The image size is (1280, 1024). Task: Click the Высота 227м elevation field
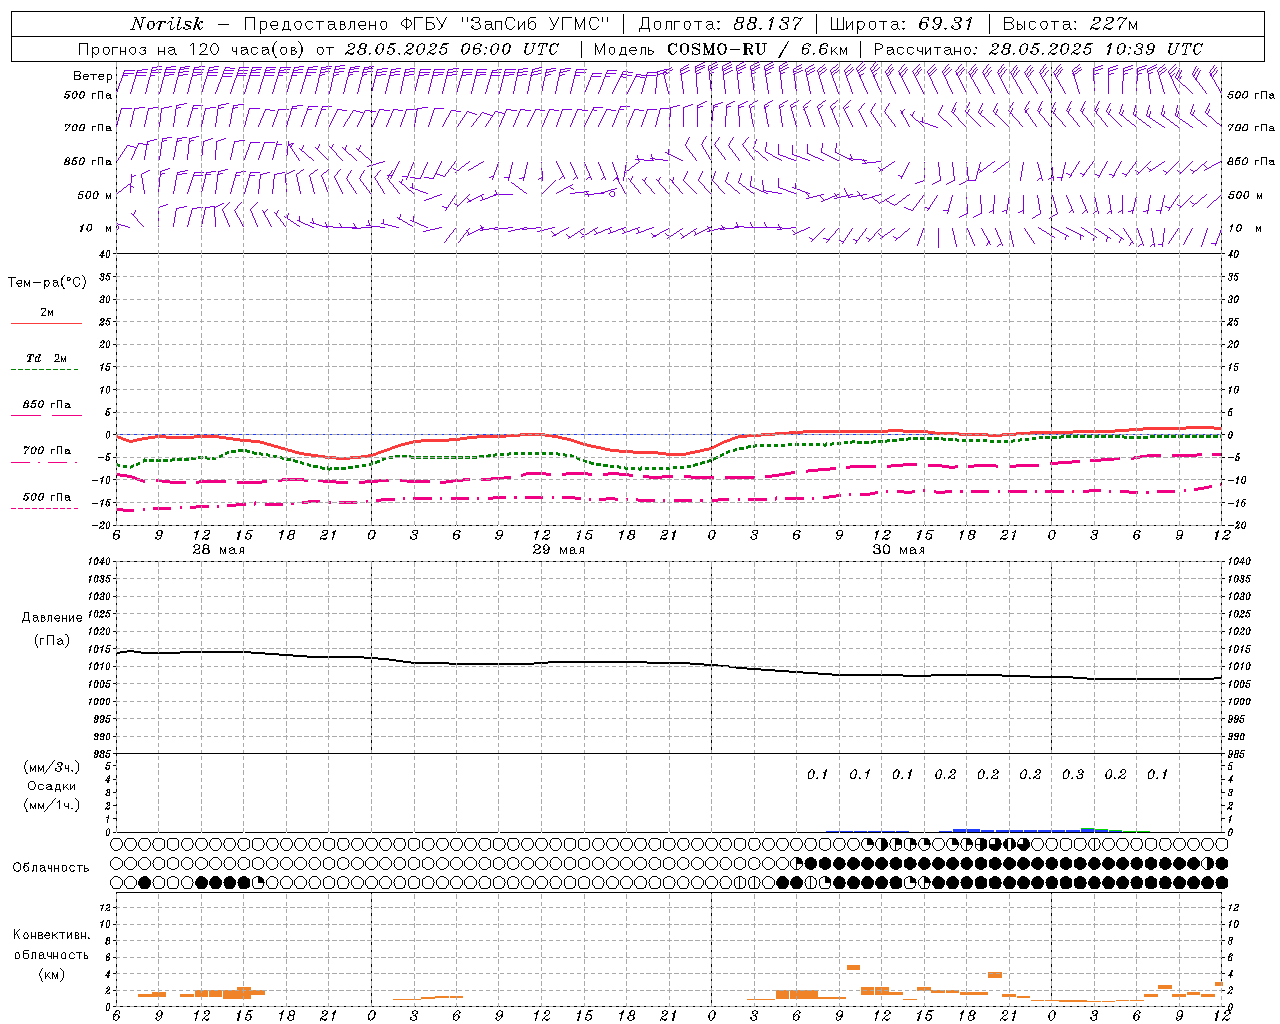tap(1069, 24)
